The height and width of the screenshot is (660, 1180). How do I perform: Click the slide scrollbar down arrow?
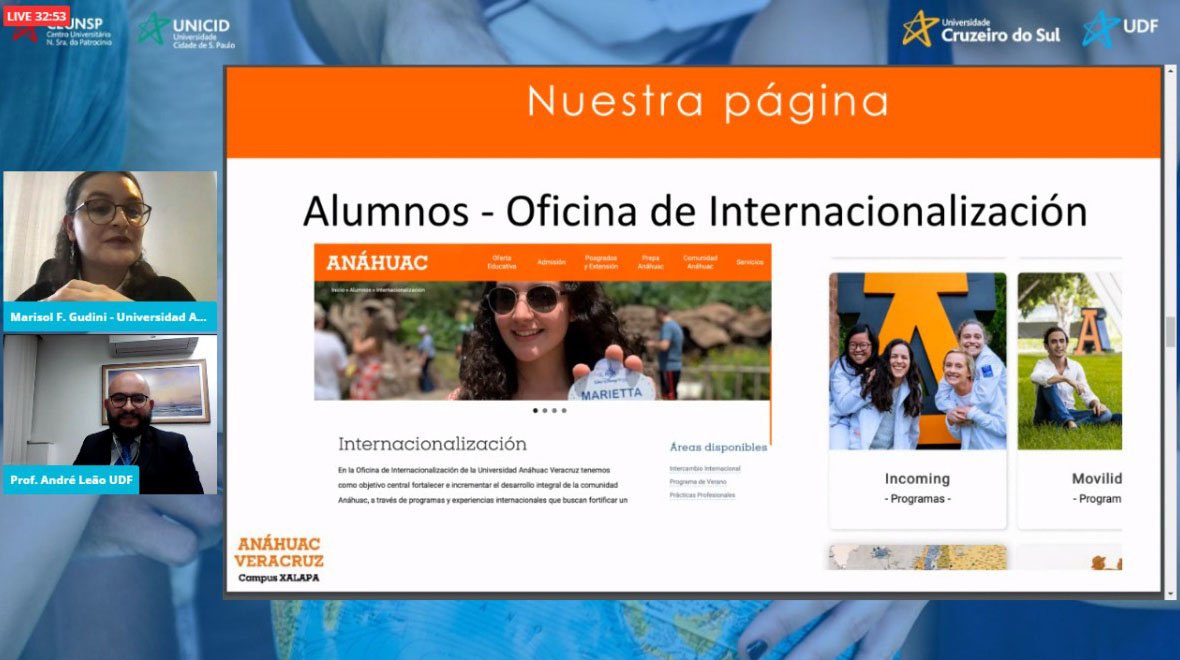tap(1170, 595)
